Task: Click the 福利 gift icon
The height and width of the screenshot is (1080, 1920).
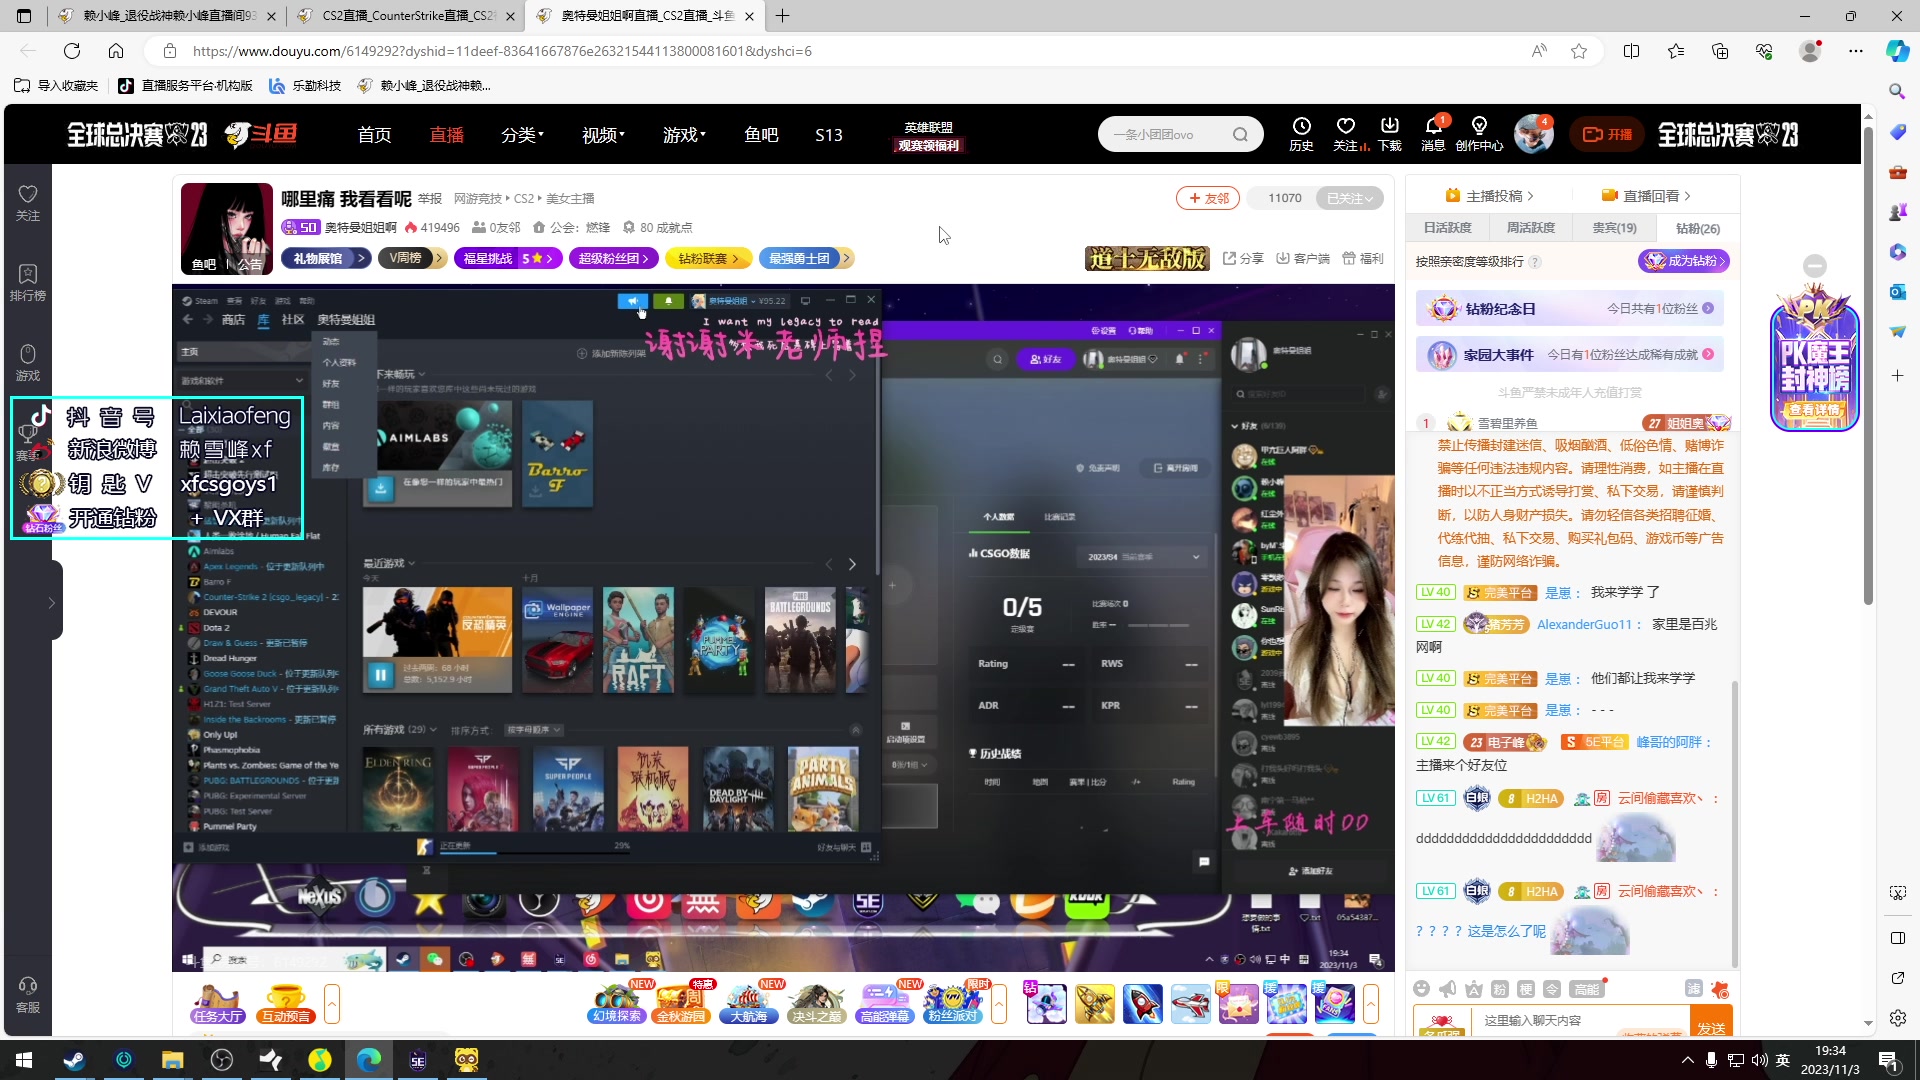Action: [1363, 258]
